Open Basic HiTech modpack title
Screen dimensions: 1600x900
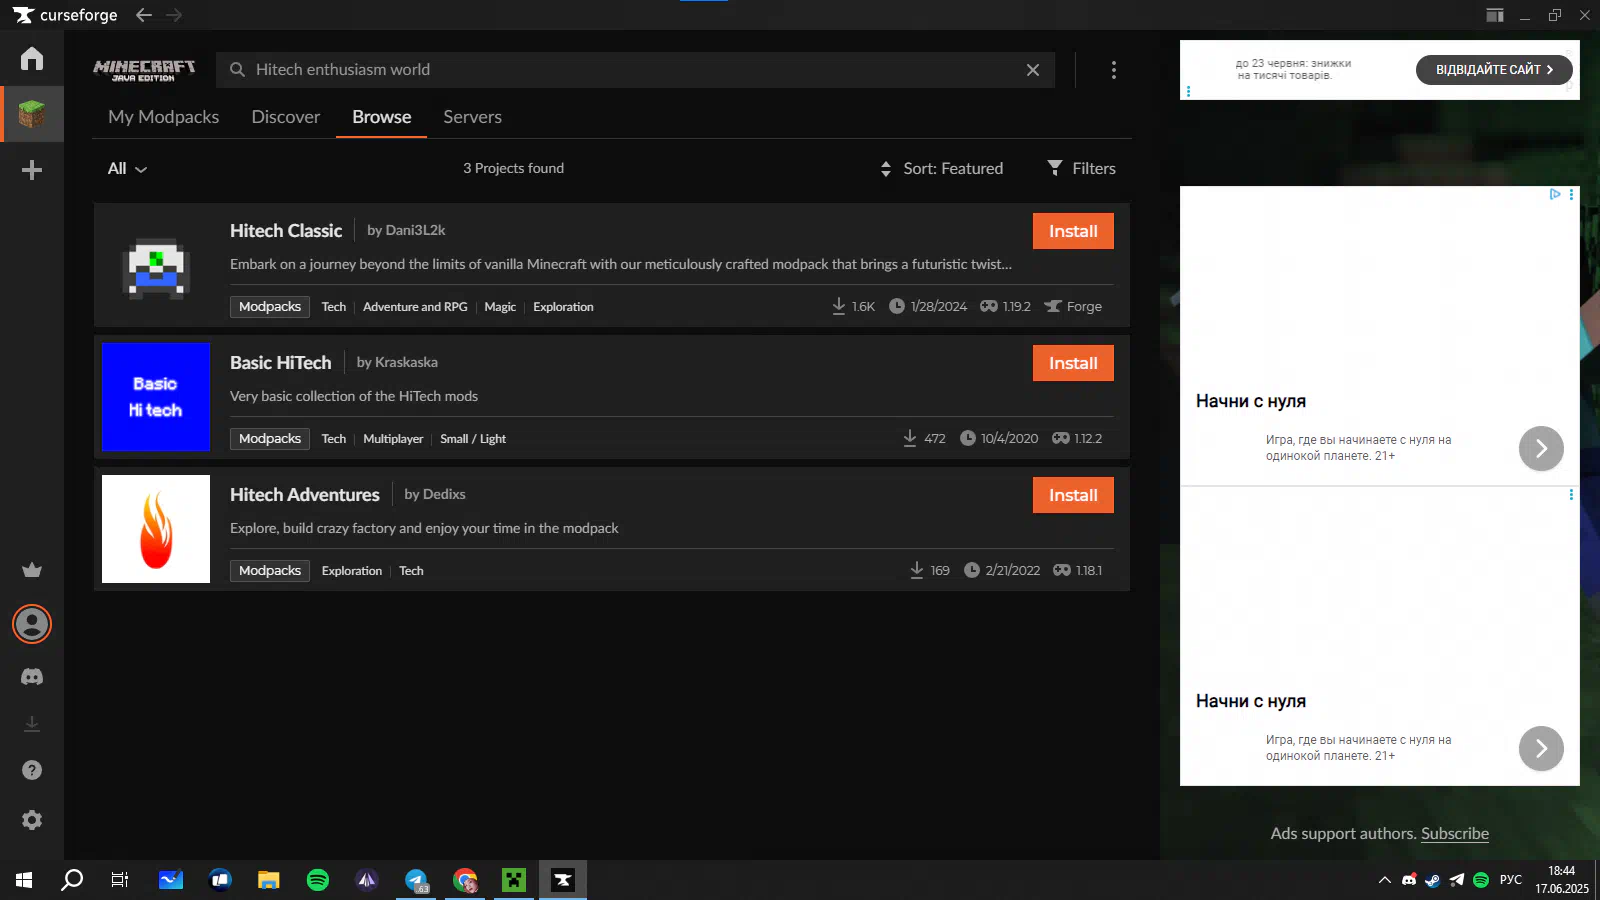click(x=281, y=363)
